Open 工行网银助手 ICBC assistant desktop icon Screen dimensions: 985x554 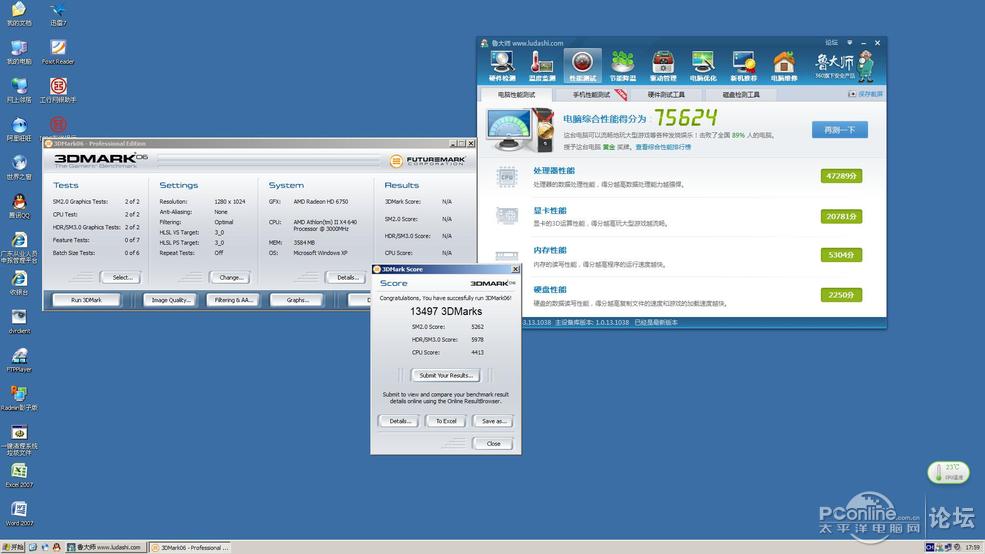point(58,90)
